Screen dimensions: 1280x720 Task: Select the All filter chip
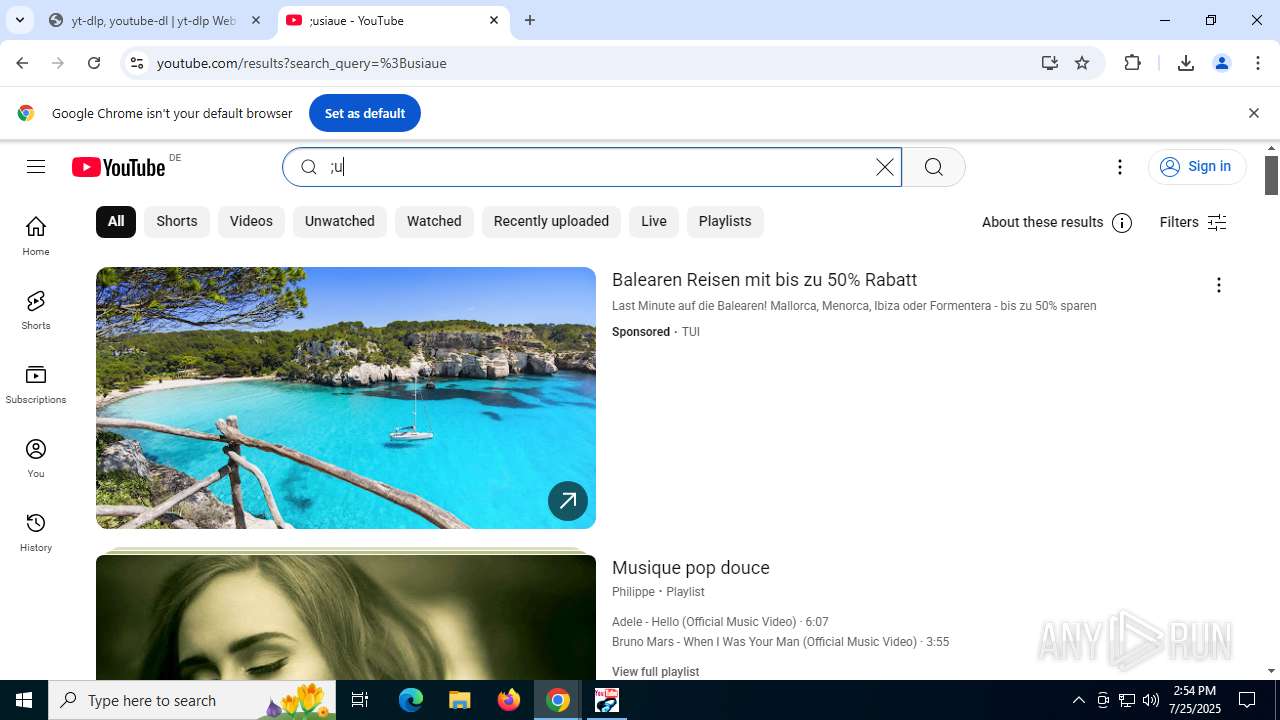click(116, 222)
